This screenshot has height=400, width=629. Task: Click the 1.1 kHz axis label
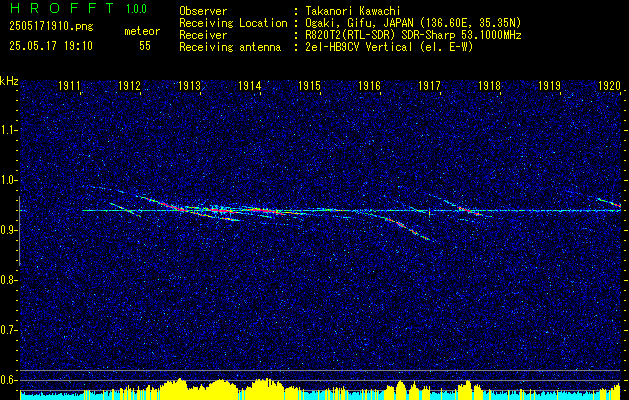[8, 130]
